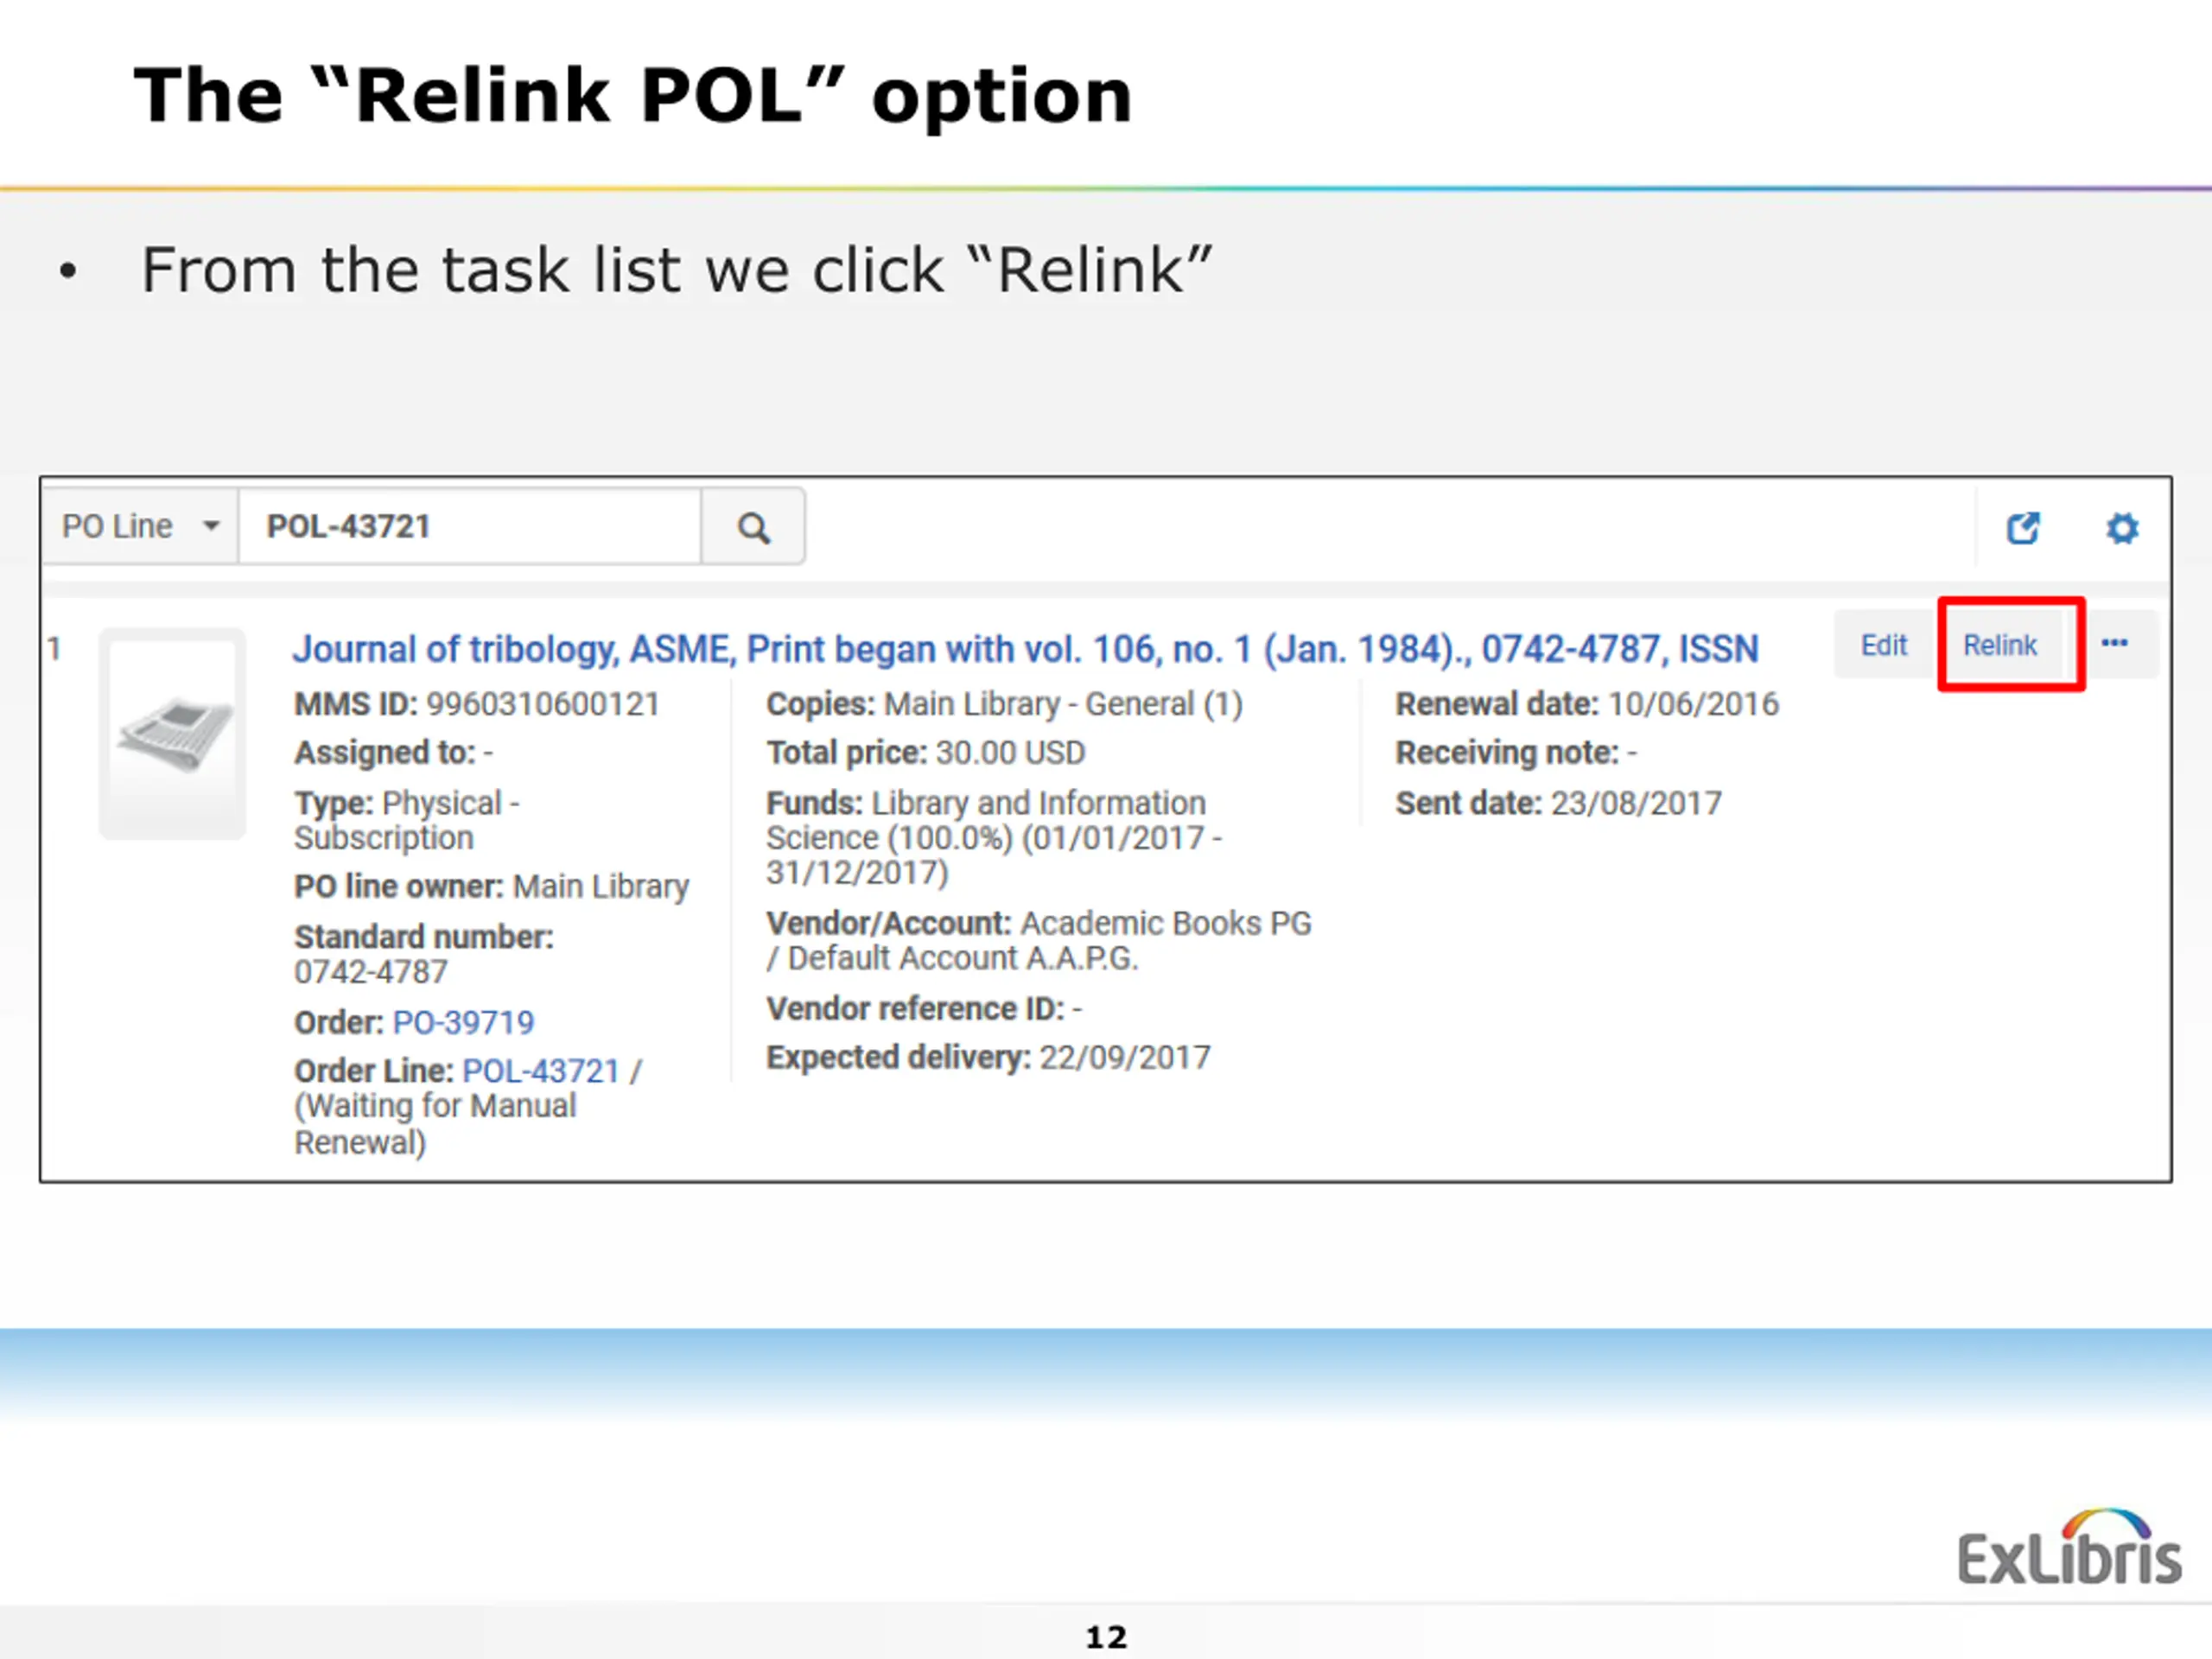
Task: Click the Funds Library and Information Science text
Action: (994, 838)
